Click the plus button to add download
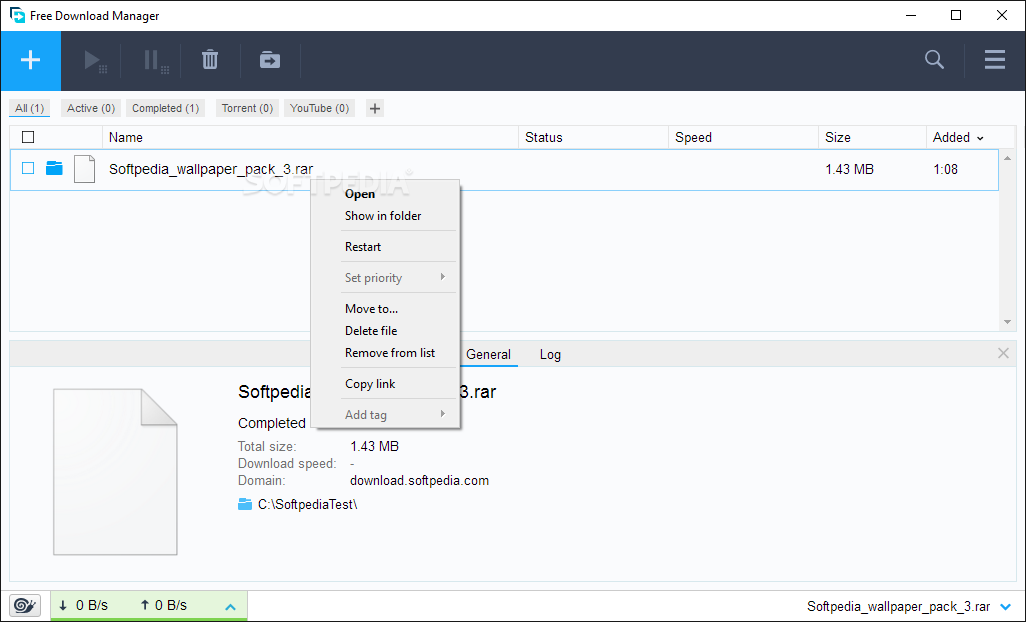This screenshot has height=622, width=1026. pos(31,60)
